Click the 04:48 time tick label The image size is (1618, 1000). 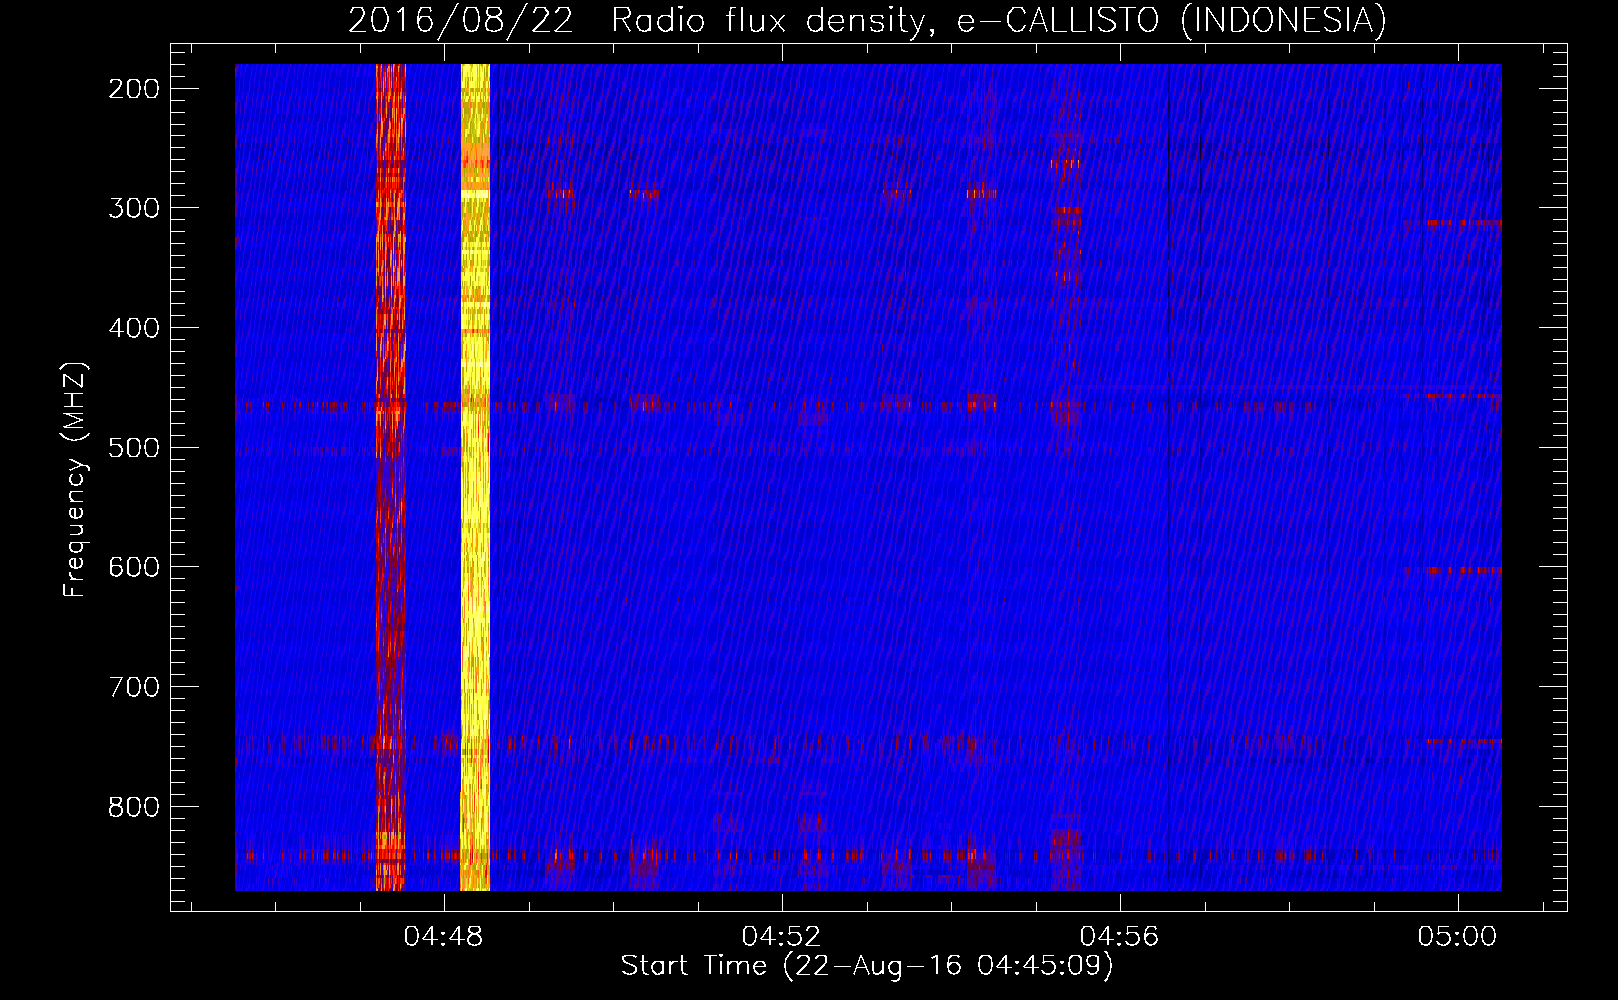(443, 936)
